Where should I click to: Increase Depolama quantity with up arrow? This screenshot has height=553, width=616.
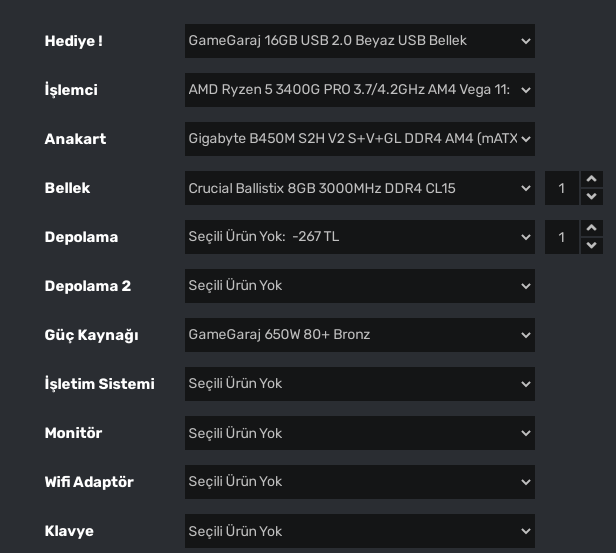[592, 228]
